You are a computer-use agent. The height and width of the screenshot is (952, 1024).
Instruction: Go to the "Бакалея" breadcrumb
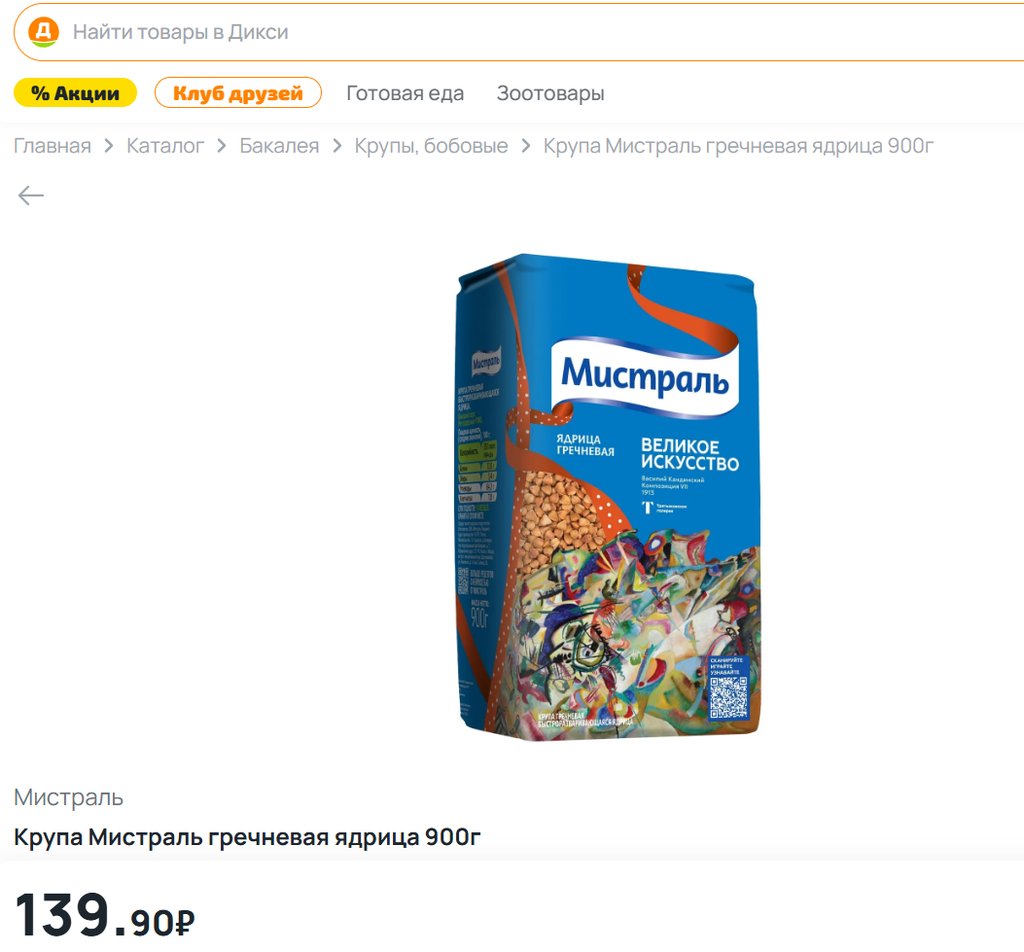pos(279,146)
